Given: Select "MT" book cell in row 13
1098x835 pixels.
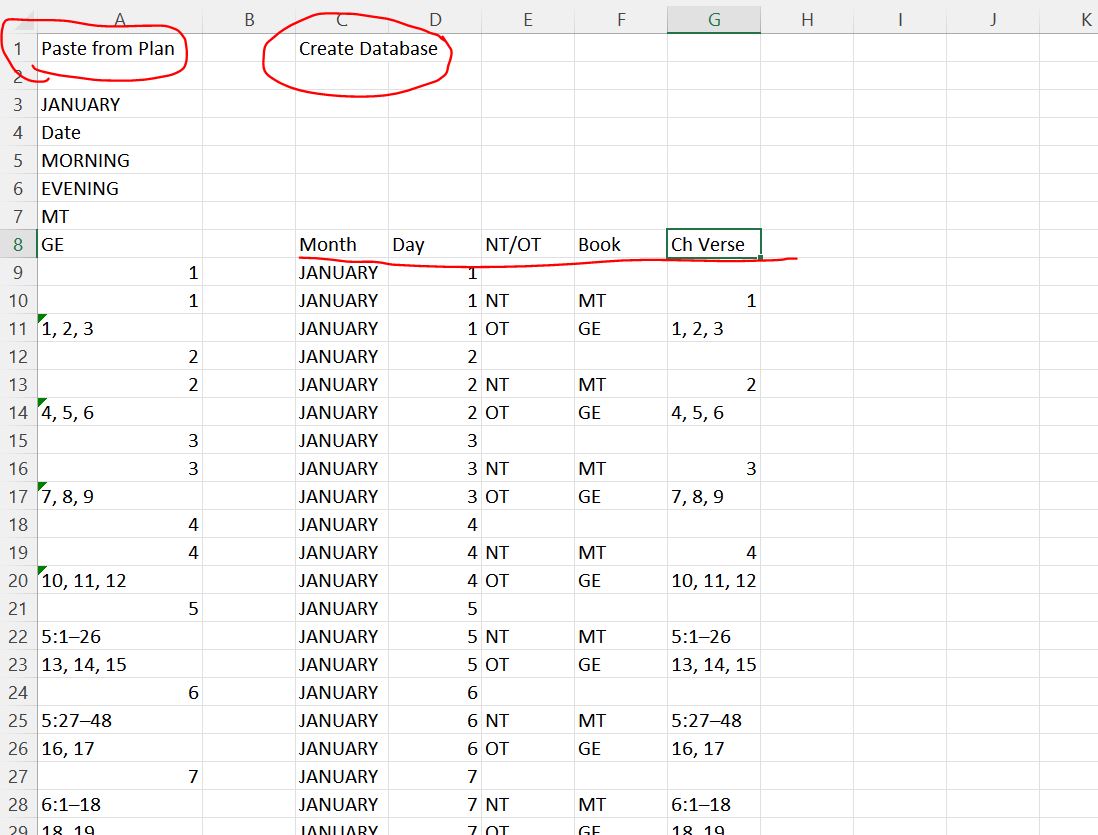Looking at the screenshot, I should point(621,385).
